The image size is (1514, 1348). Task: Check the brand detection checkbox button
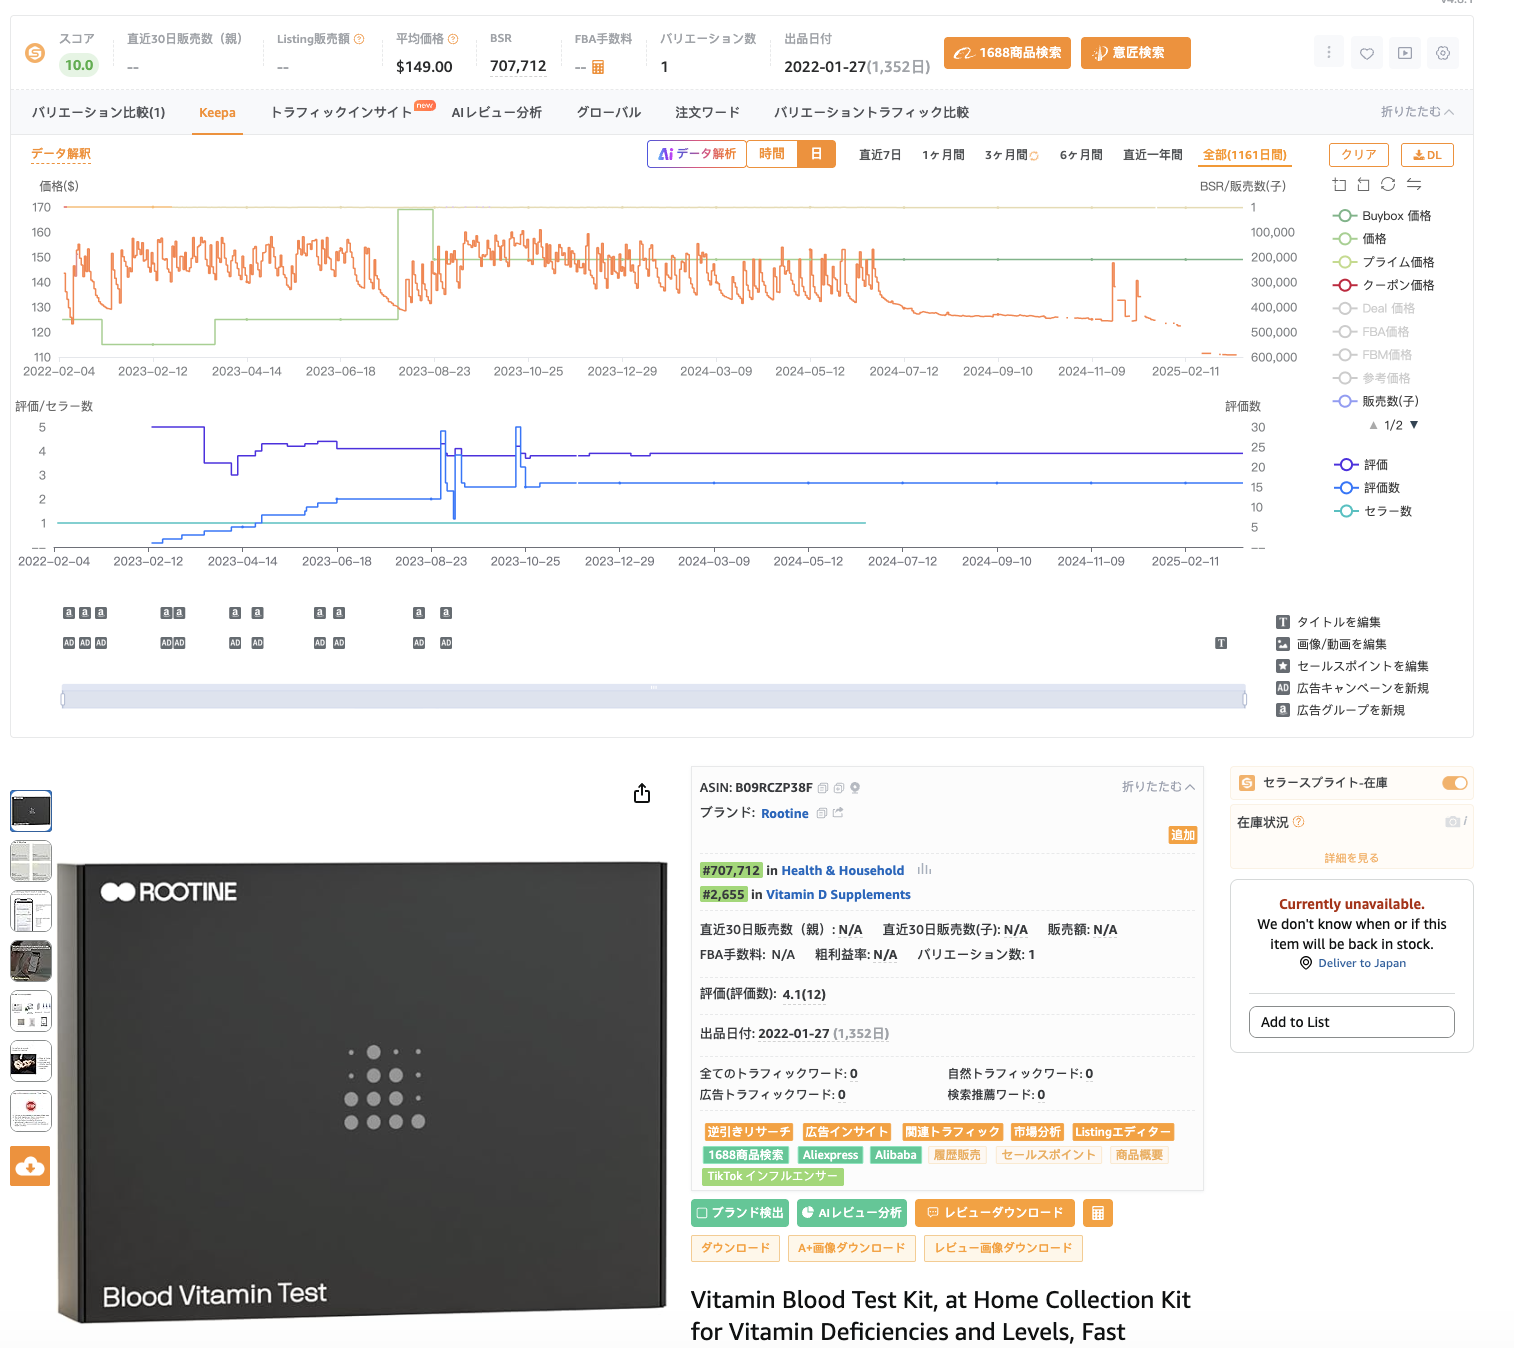[740, 1213]
